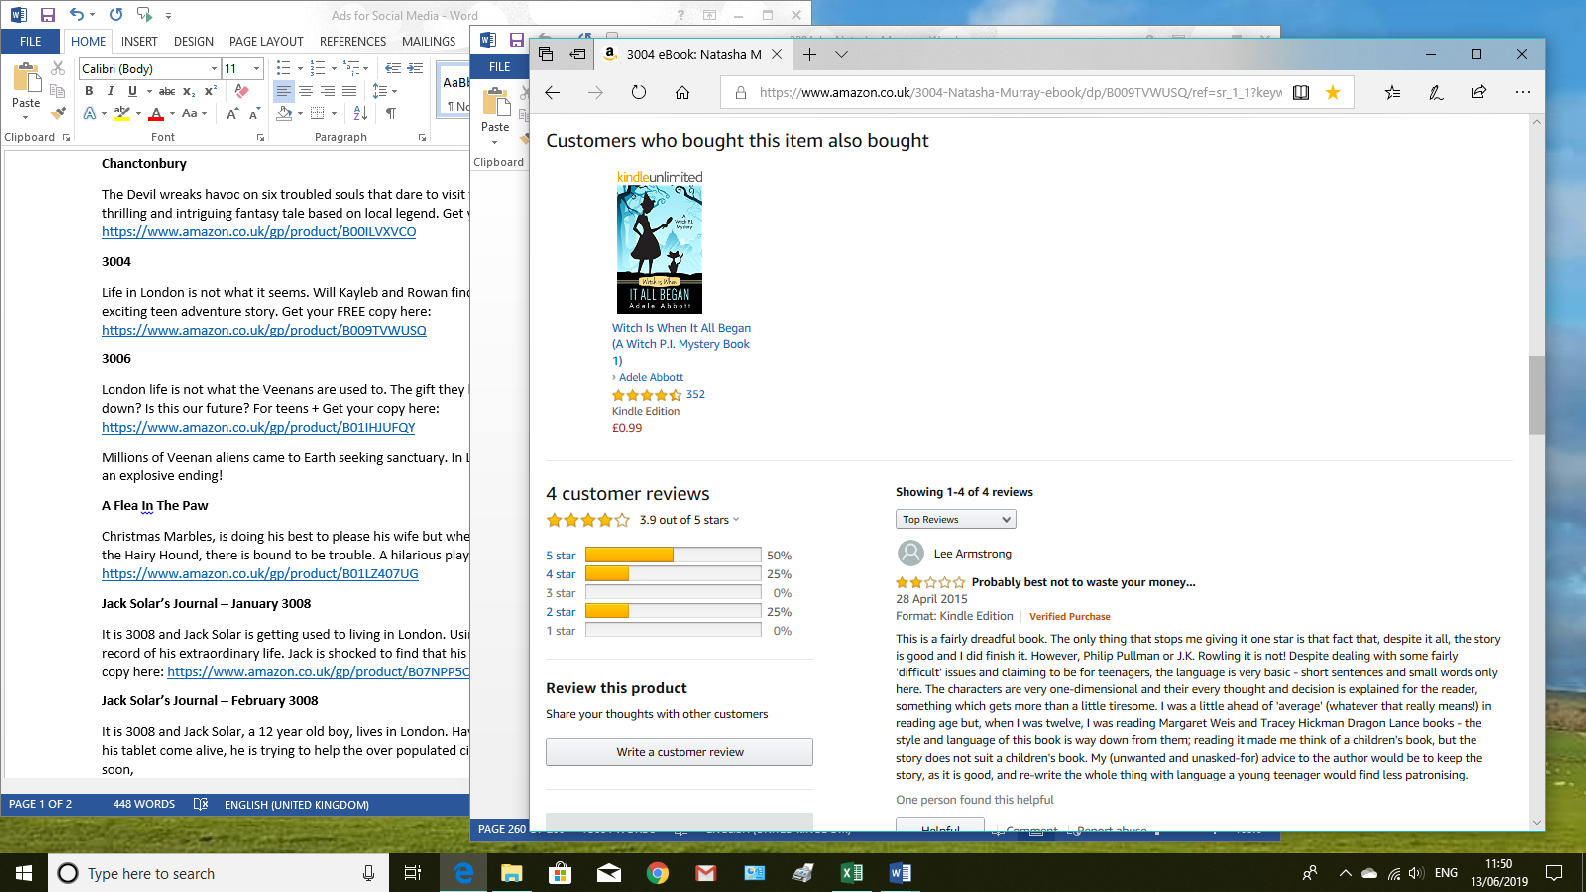Toggle italic formatting in Word
This screenshot has height=892, width=1586.
point(110,91)
